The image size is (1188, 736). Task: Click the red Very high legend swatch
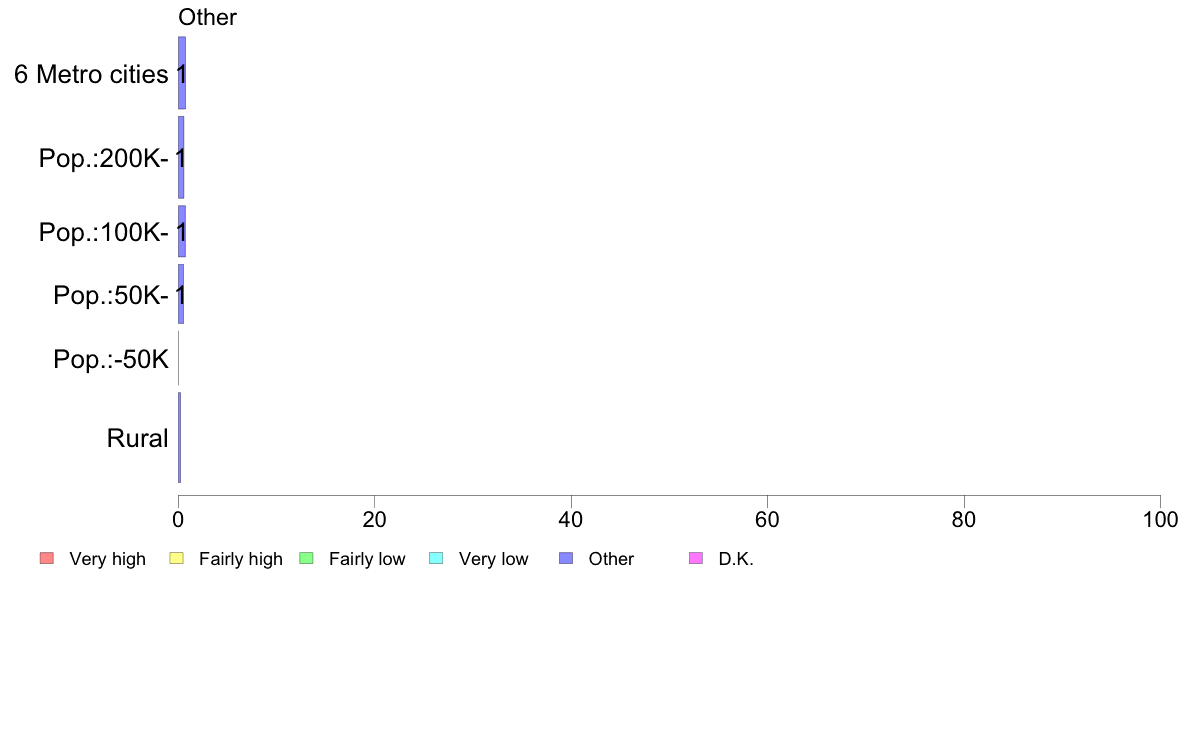coord(47,559)
